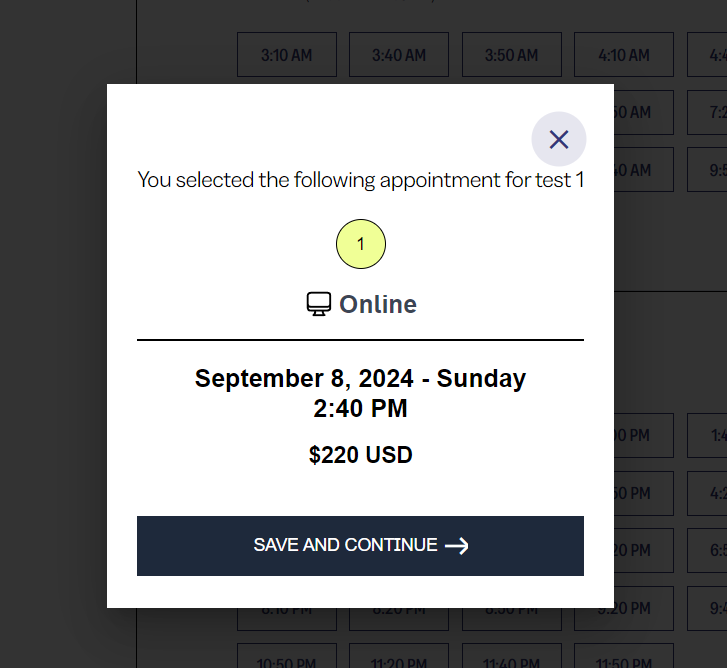Close the appointment confirmation dialog

[x=558, y=139]
